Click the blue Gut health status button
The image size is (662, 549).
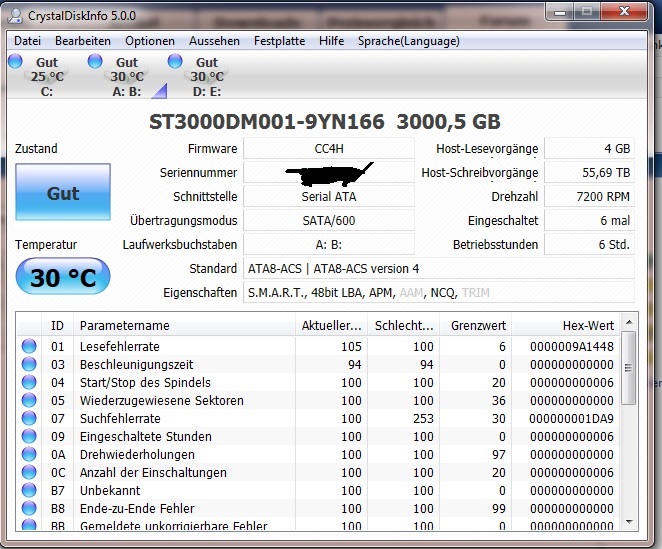(x=63, y=192)
